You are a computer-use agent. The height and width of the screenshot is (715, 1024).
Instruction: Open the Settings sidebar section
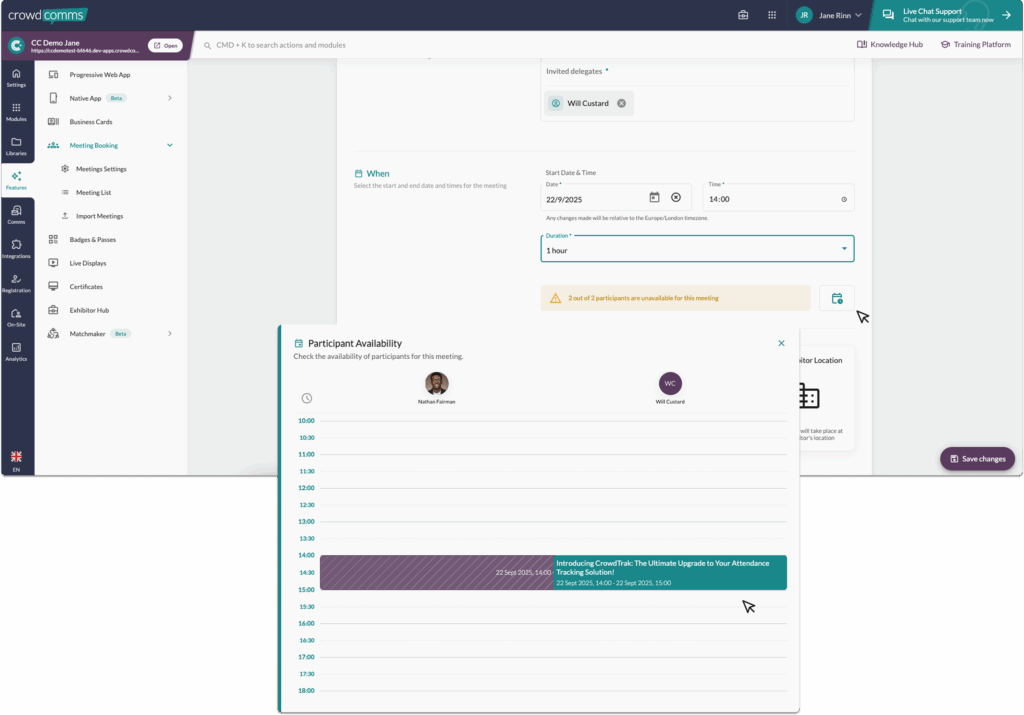tap(16, 78)
